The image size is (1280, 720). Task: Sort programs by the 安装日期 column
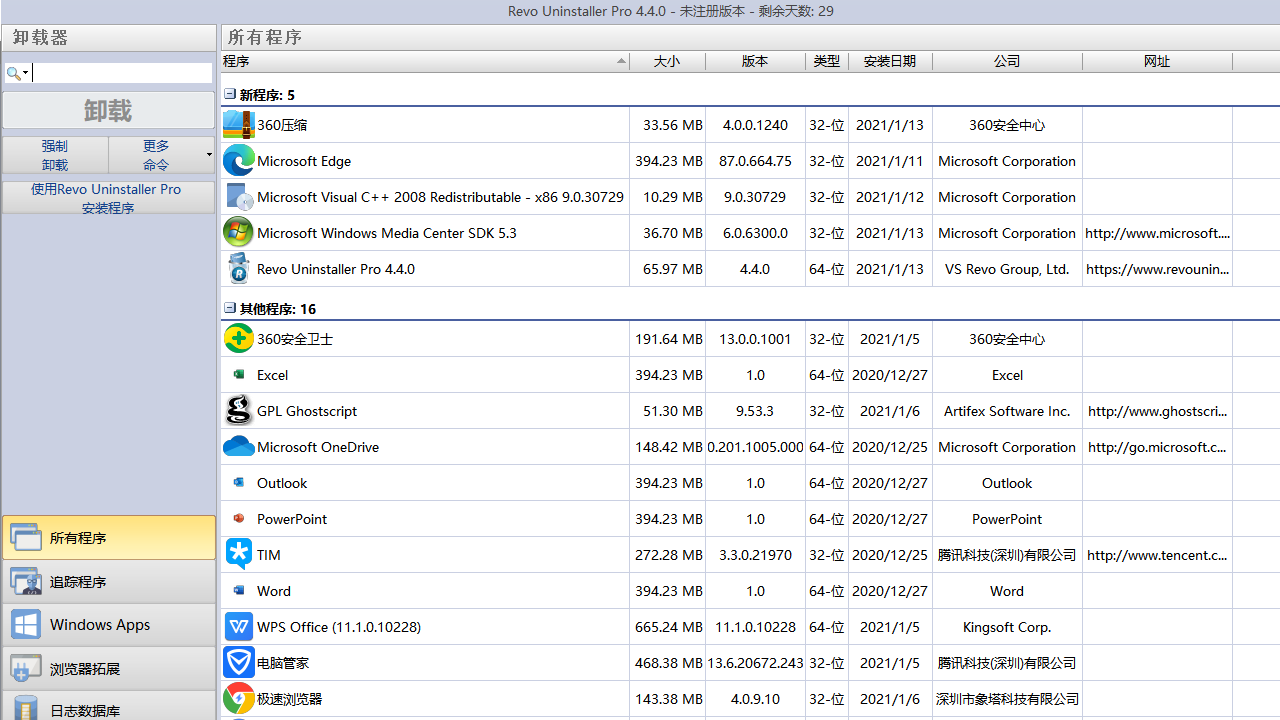point(889,61)
